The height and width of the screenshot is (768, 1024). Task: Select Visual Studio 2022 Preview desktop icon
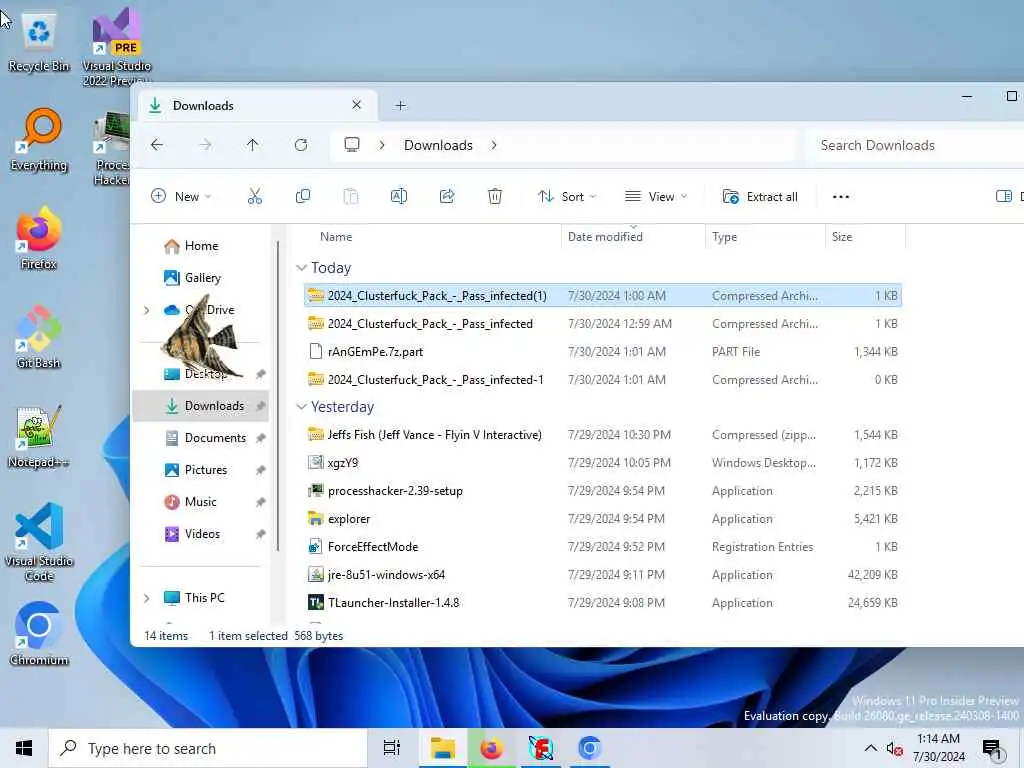click(117, 47)
